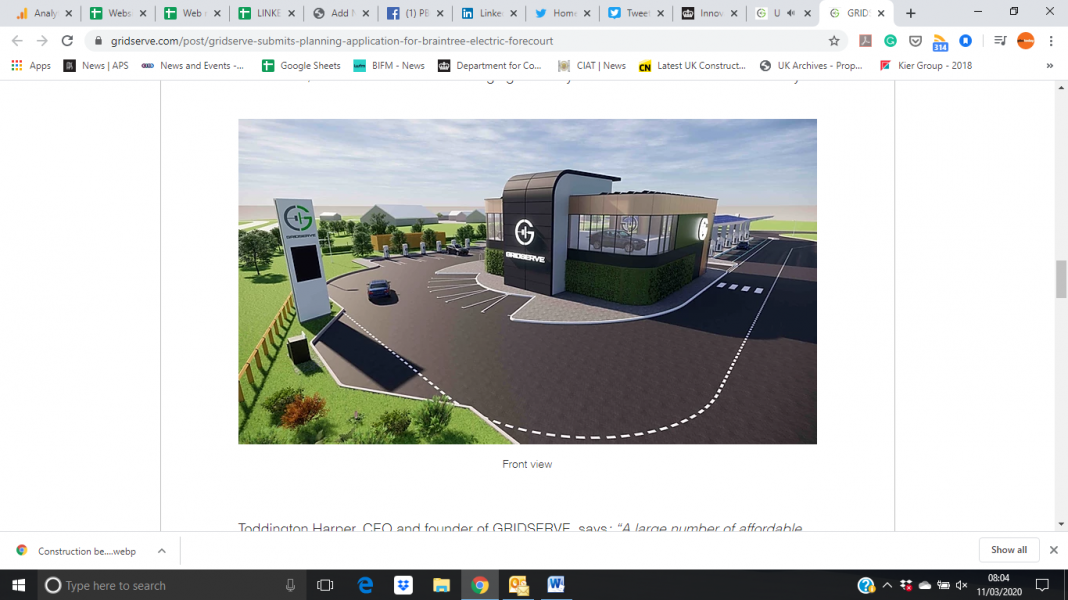
Task: Click the Show all downloads button
Action: tap(1008, 550)
